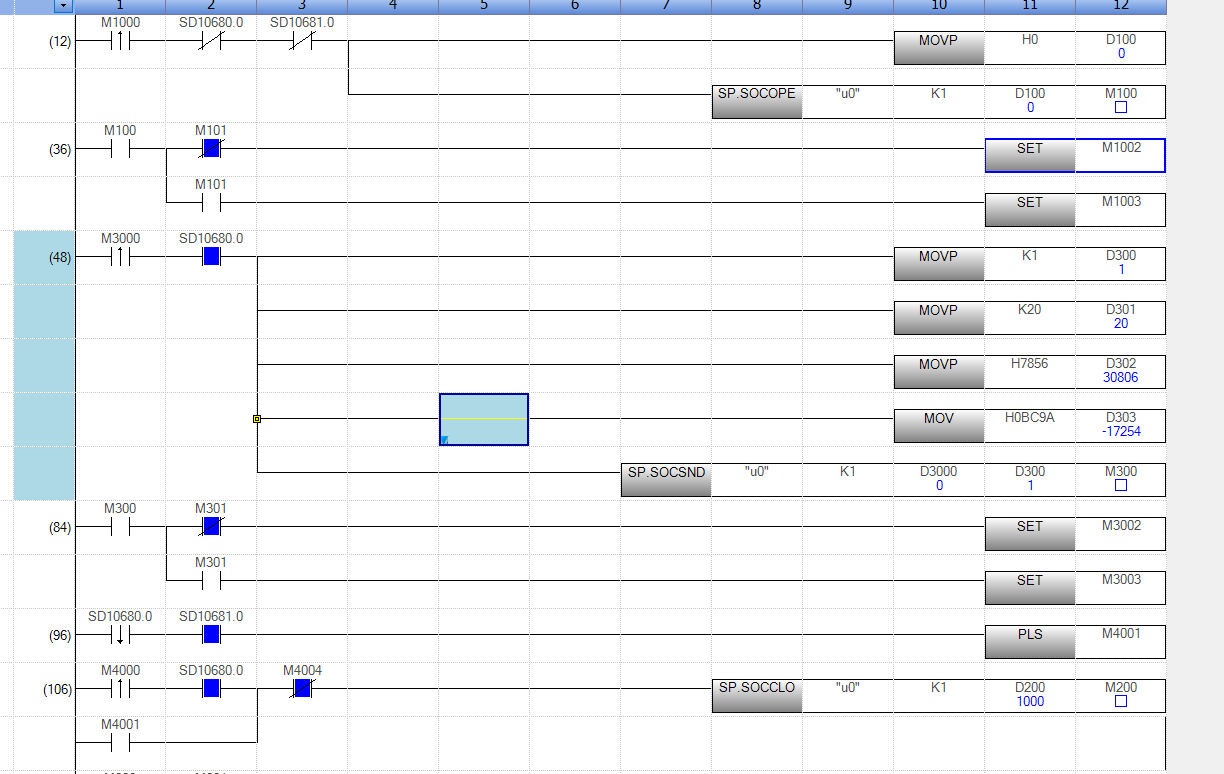Screen dimensions: 1224x774
Task: Click the M1000 rising-edge contact
Action: [x=120, y=42]
